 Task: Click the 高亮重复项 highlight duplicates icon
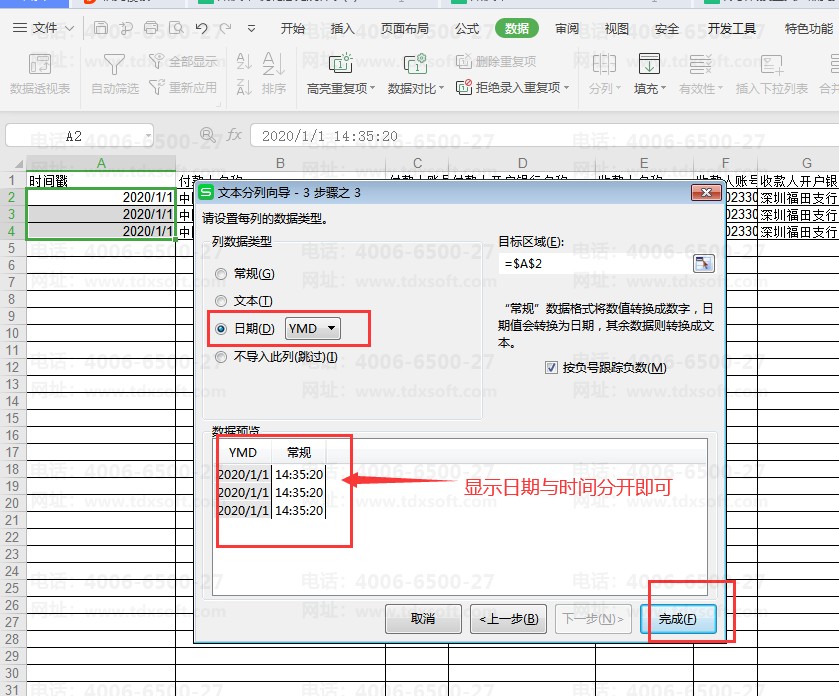tap(341, 65)
